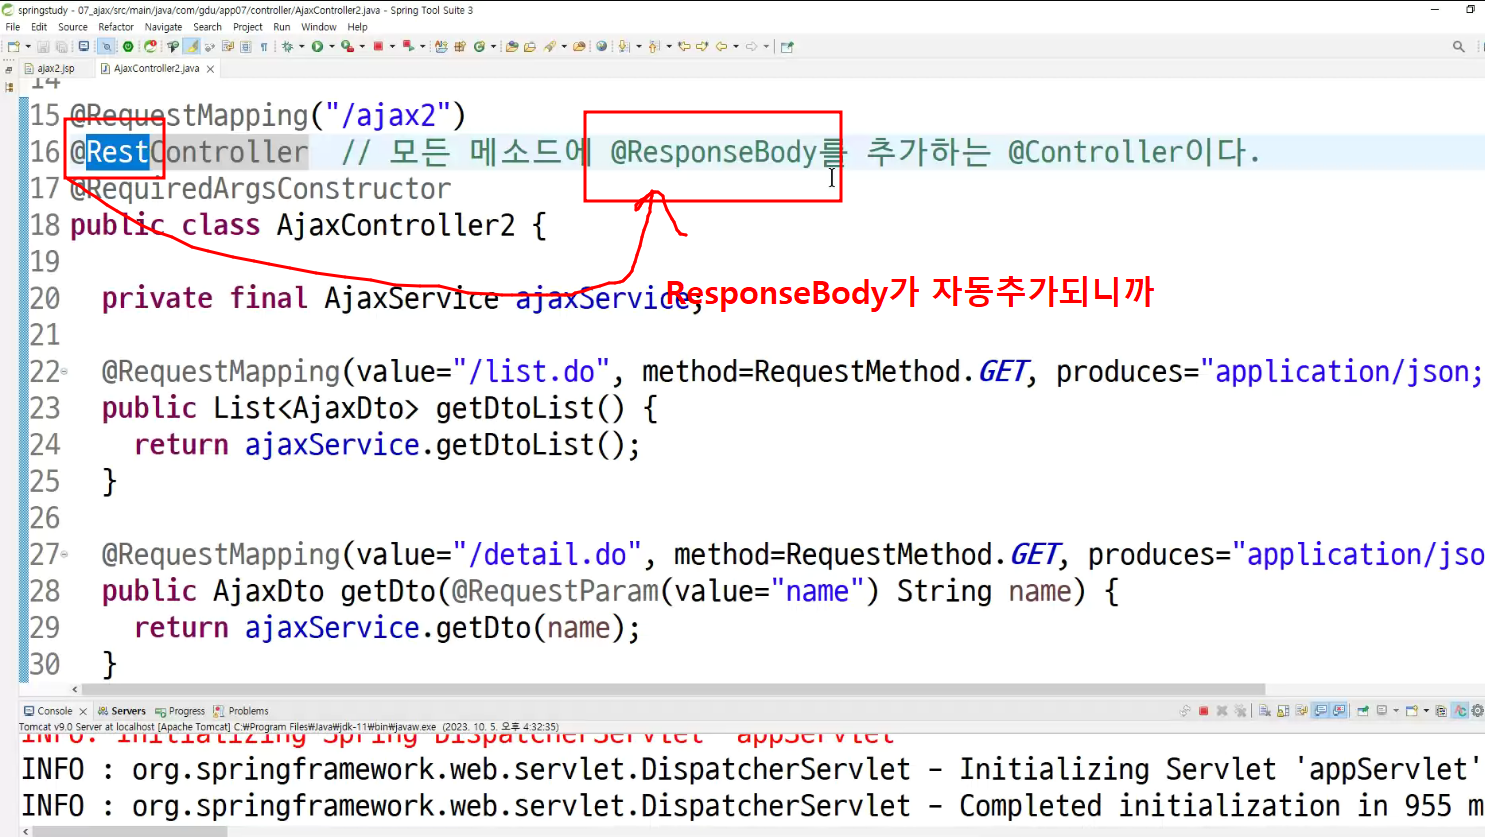
Task: Toggle the highlighted Mark Occurrences pen icon
Action: (x=191, y=46)
